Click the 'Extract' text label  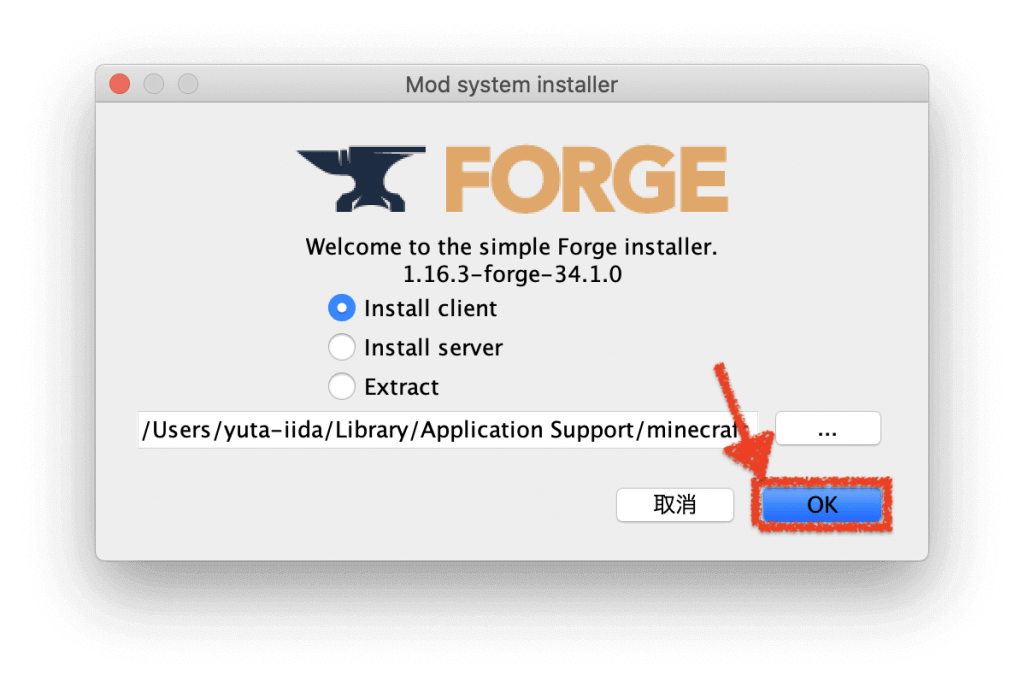coord(401,387)
